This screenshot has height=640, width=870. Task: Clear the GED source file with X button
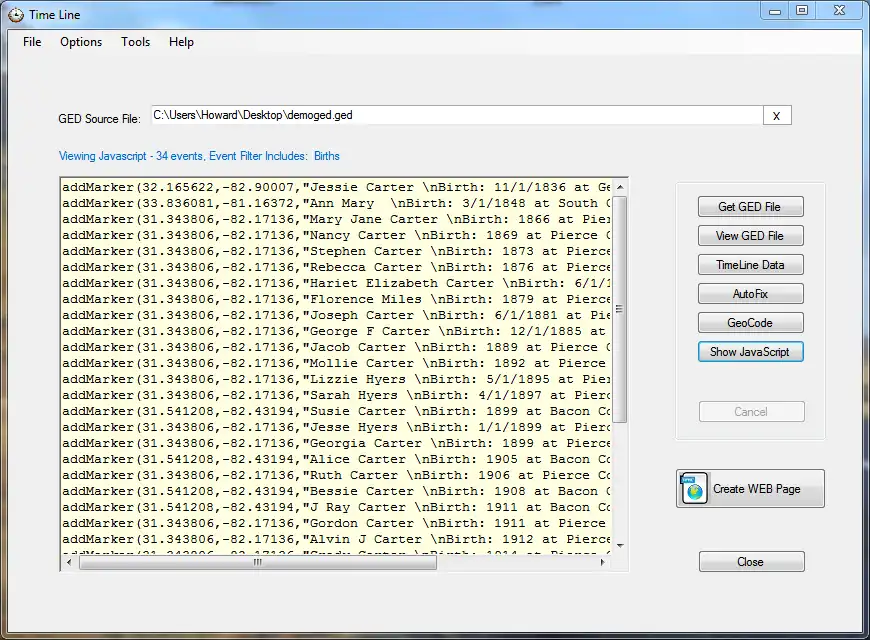(777, 115)
